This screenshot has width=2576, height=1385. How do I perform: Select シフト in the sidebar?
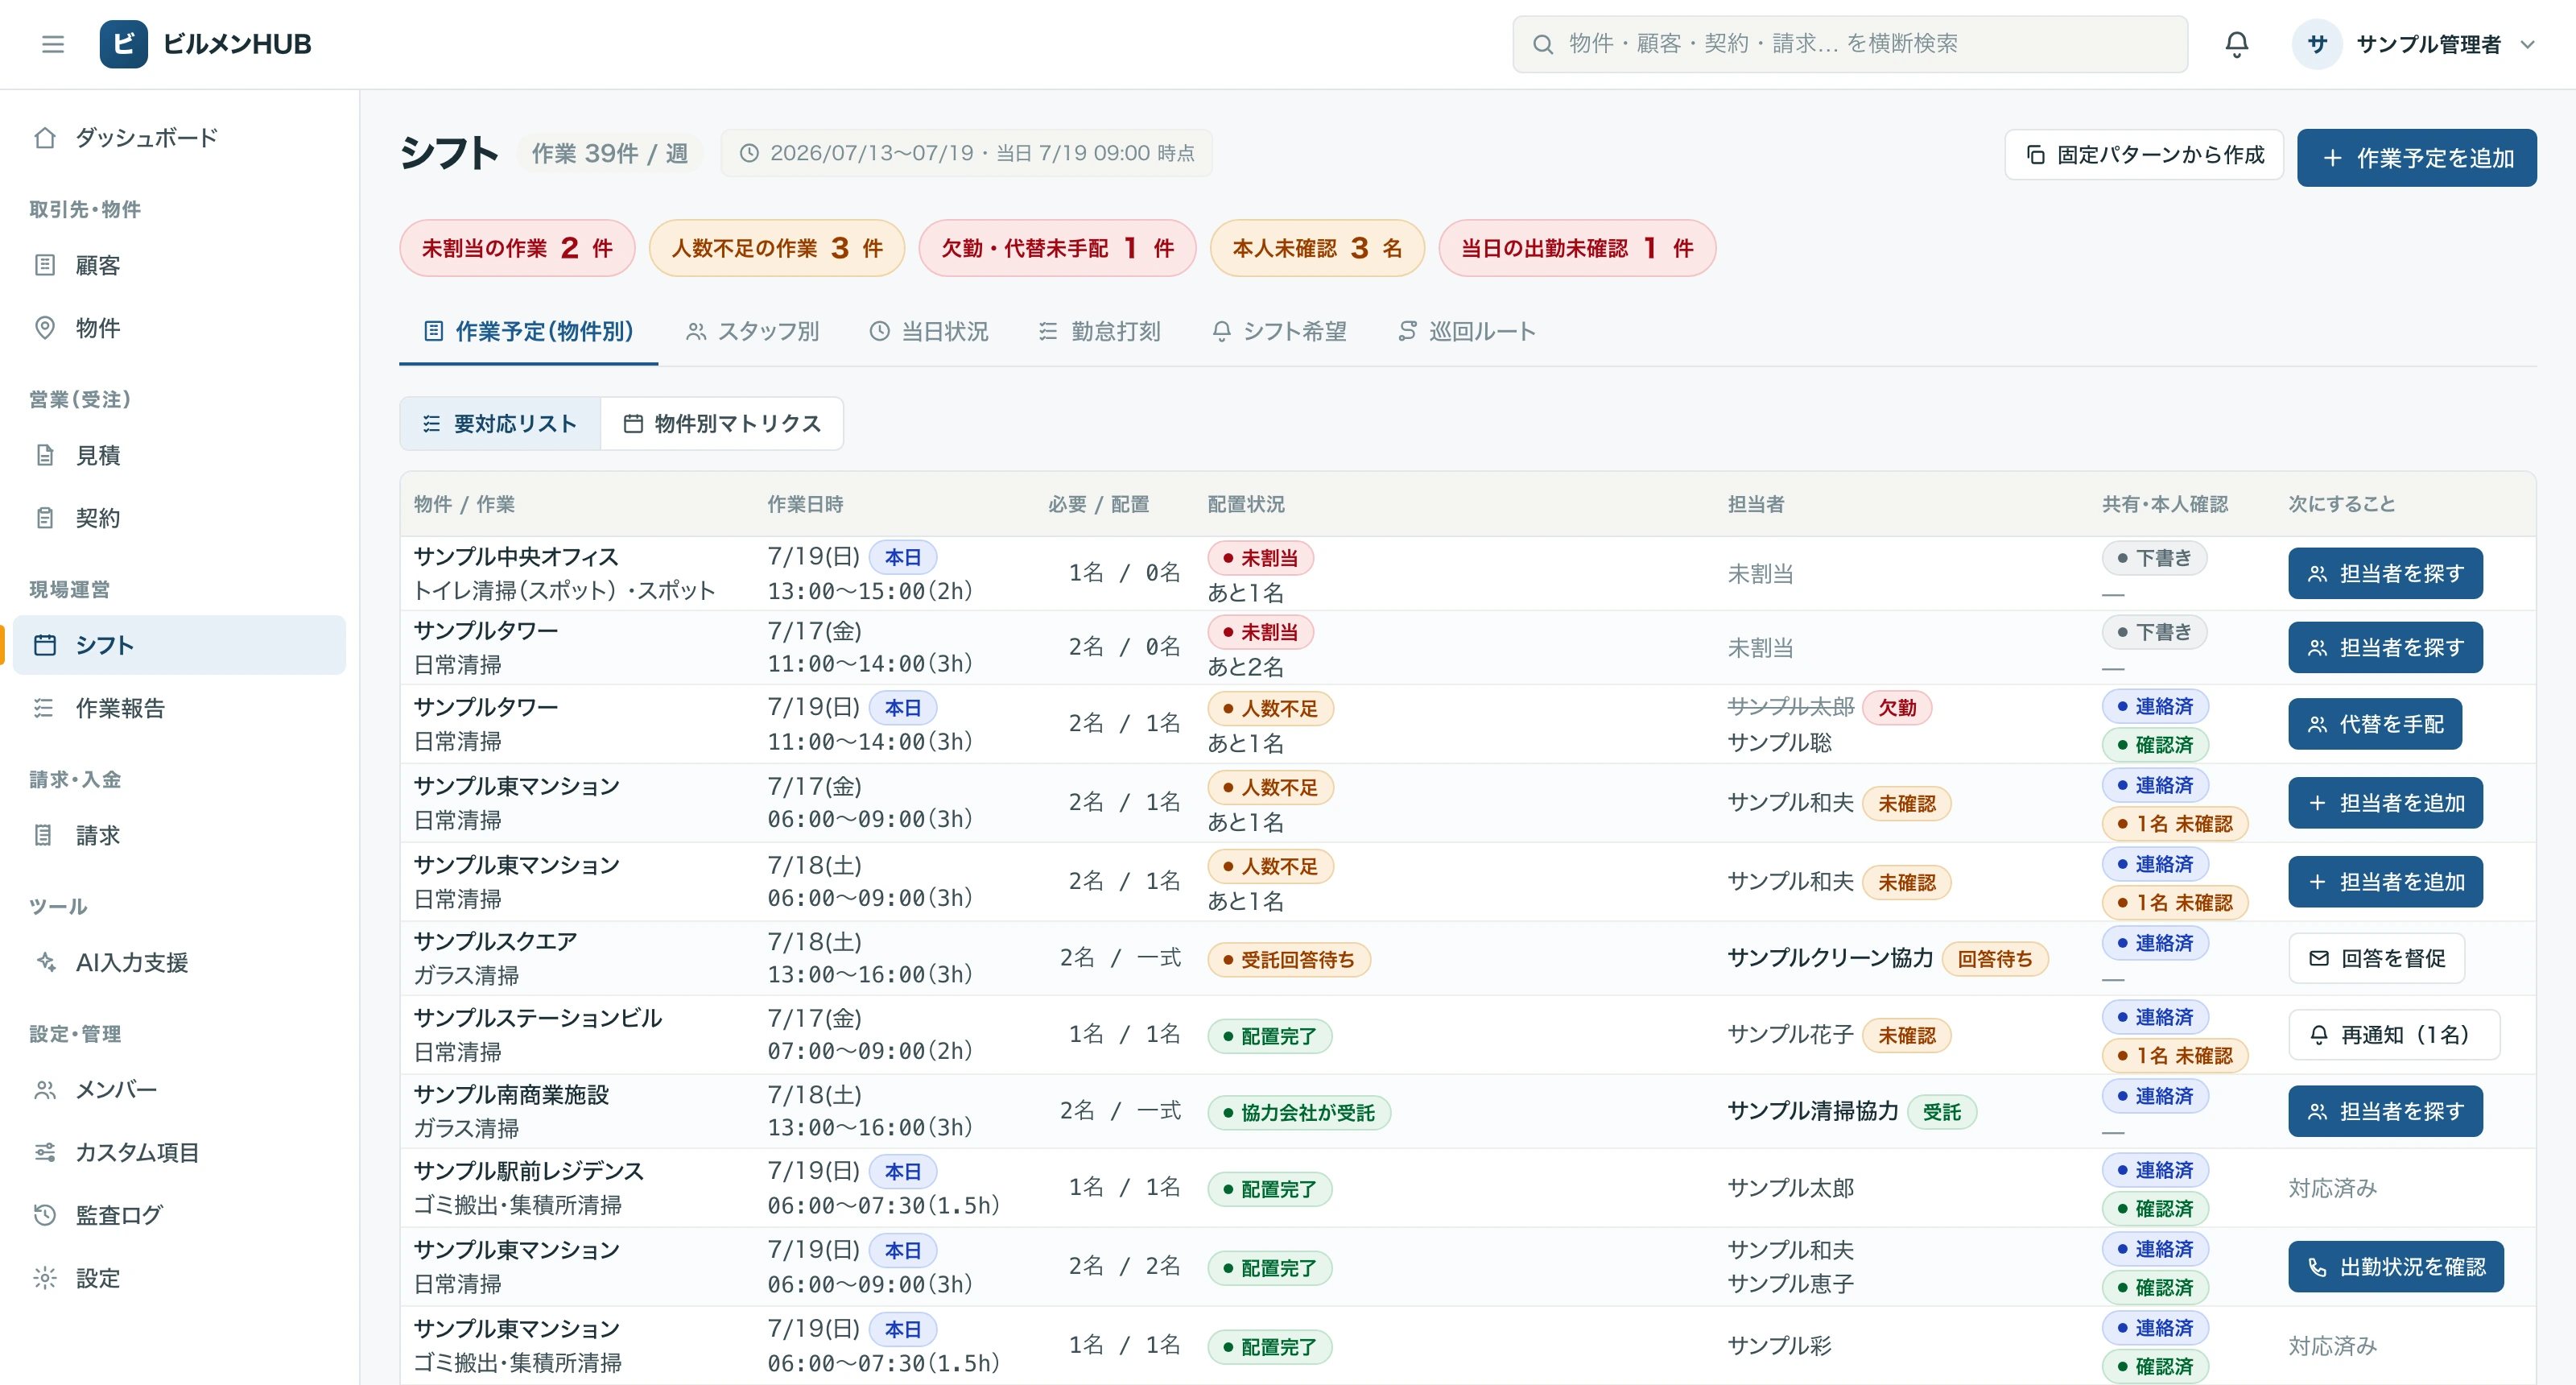180,645
